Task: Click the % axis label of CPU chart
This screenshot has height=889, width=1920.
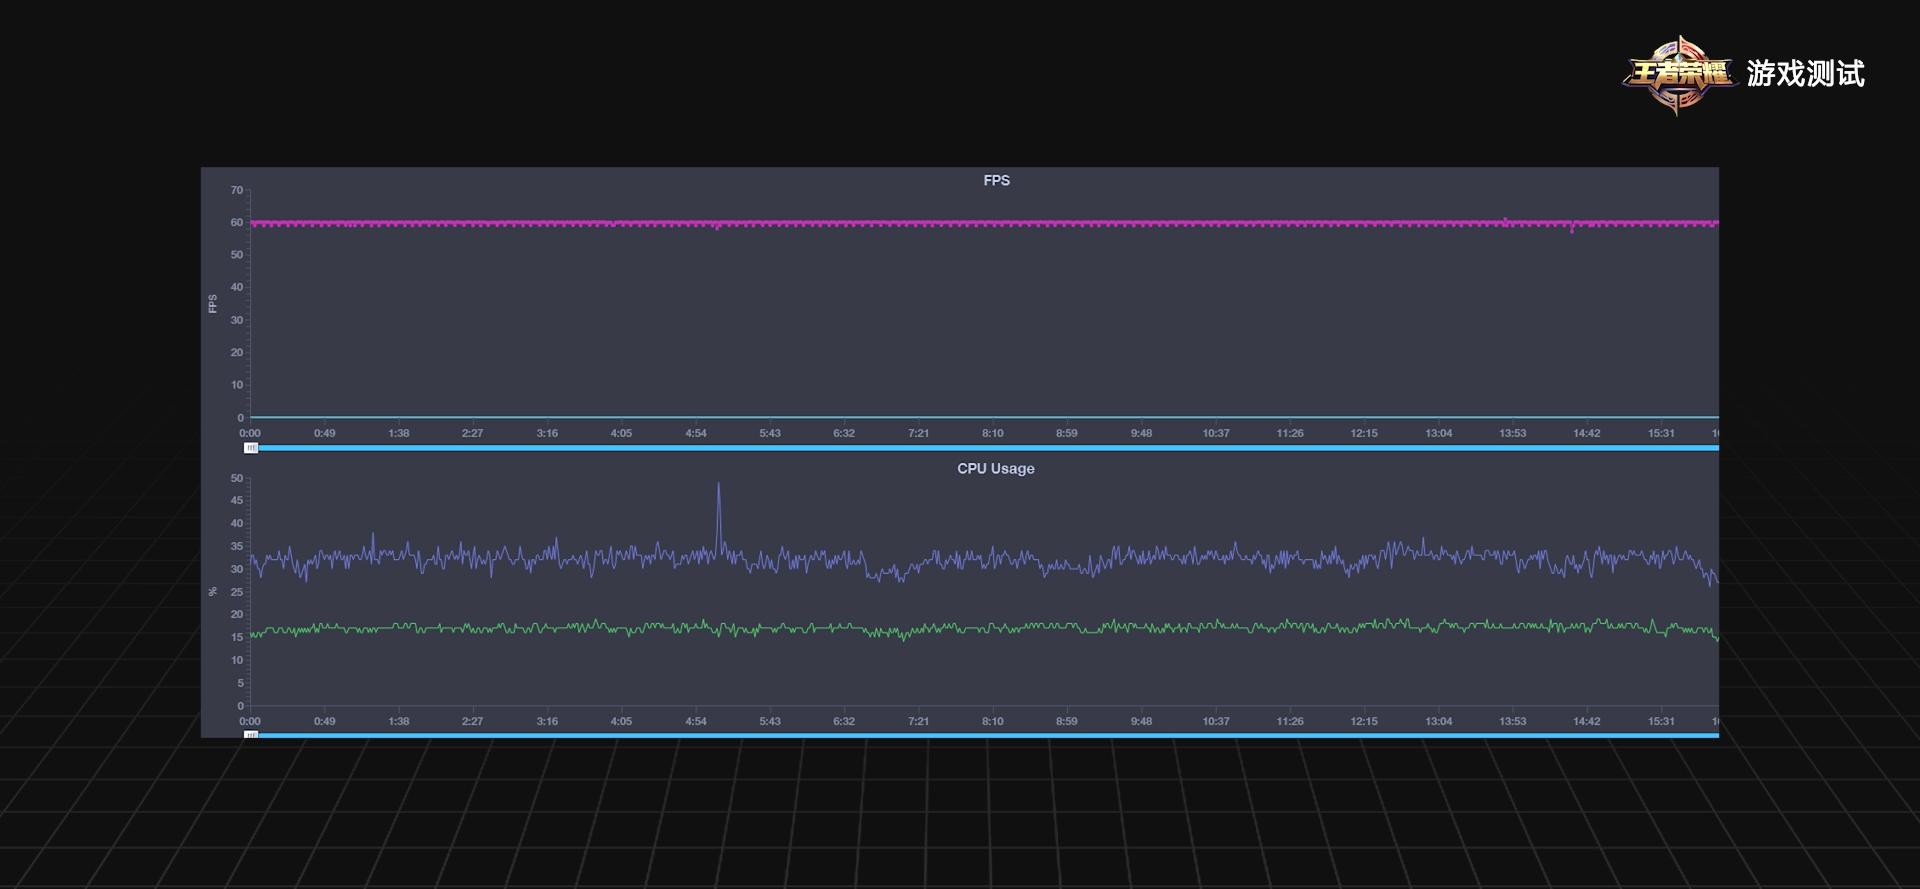Action: (212, 592)
